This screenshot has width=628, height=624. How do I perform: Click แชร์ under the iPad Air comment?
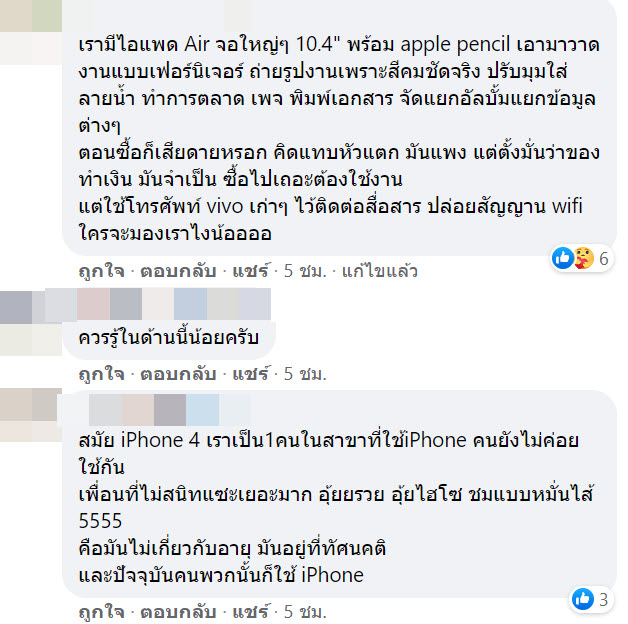tap(251, 271)
